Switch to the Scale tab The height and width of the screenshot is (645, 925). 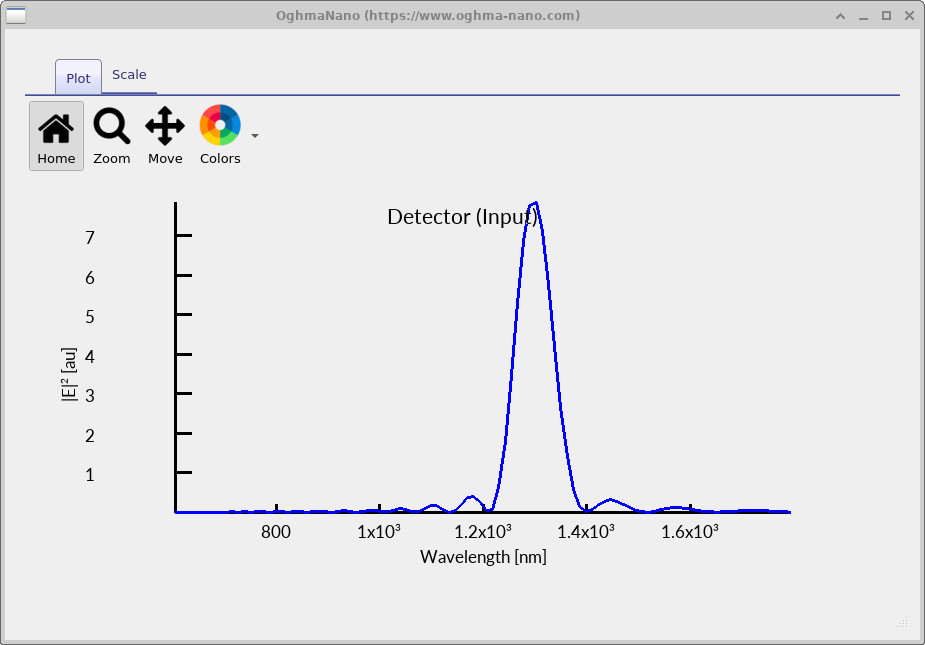[x=129, y=74]
